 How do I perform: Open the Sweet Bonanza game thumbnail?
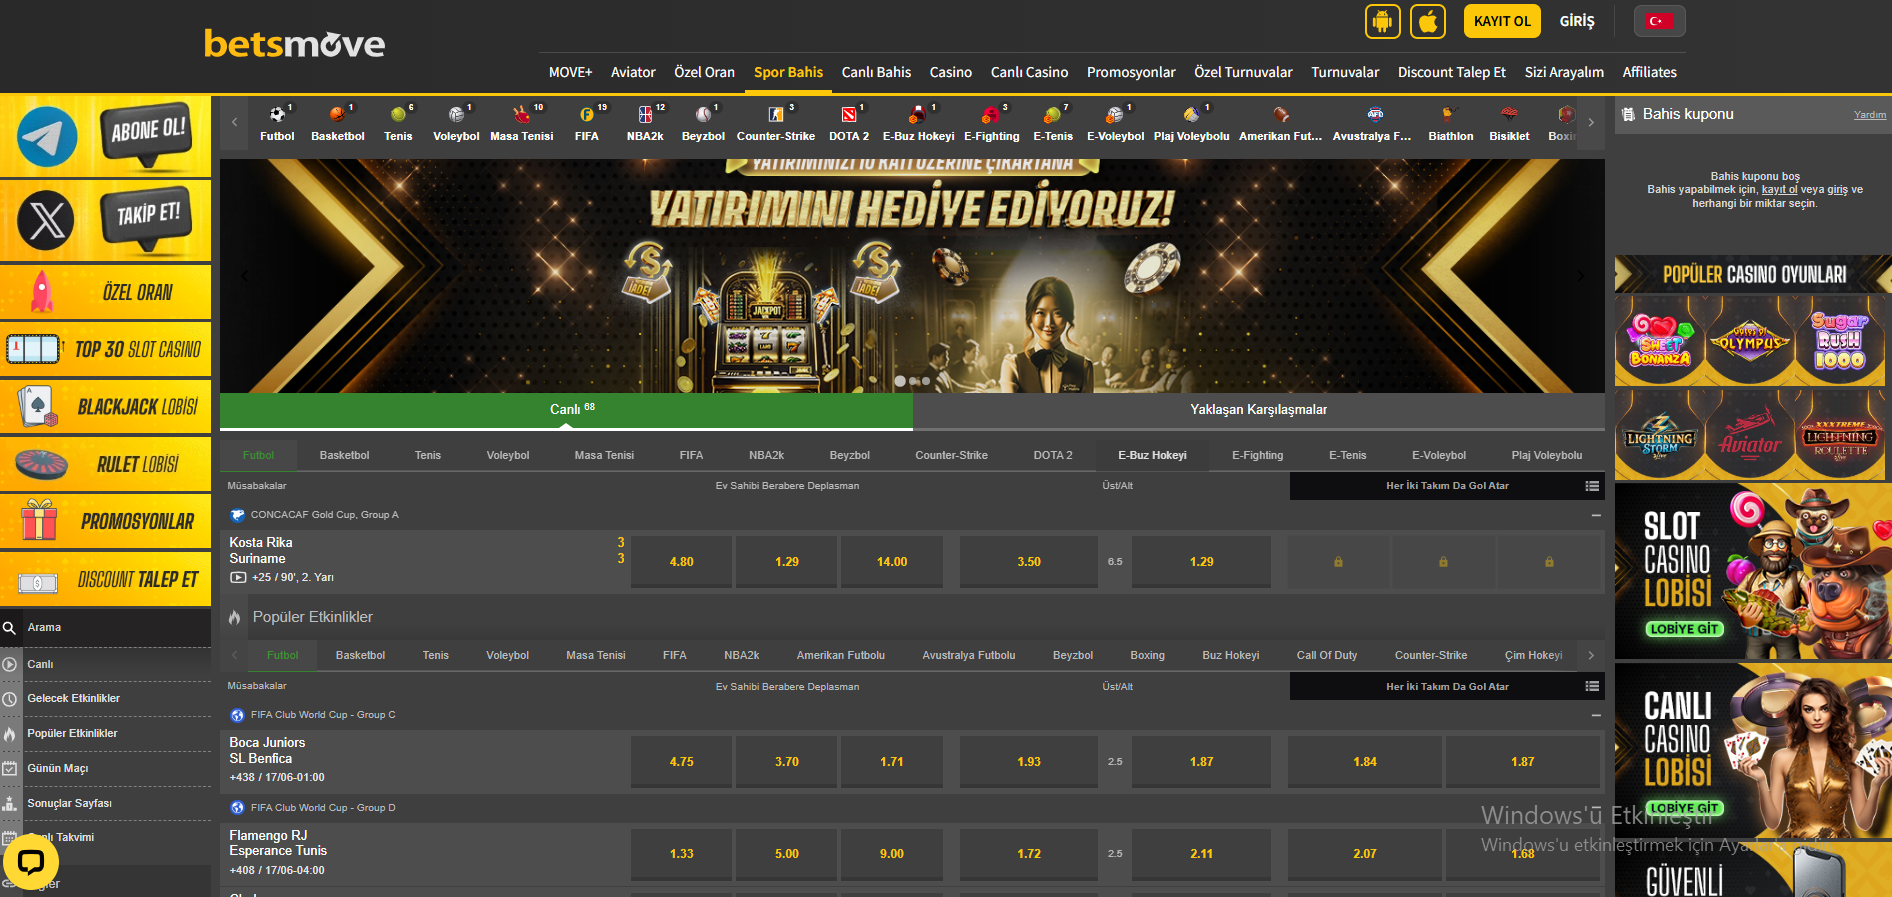point(1660,342)
